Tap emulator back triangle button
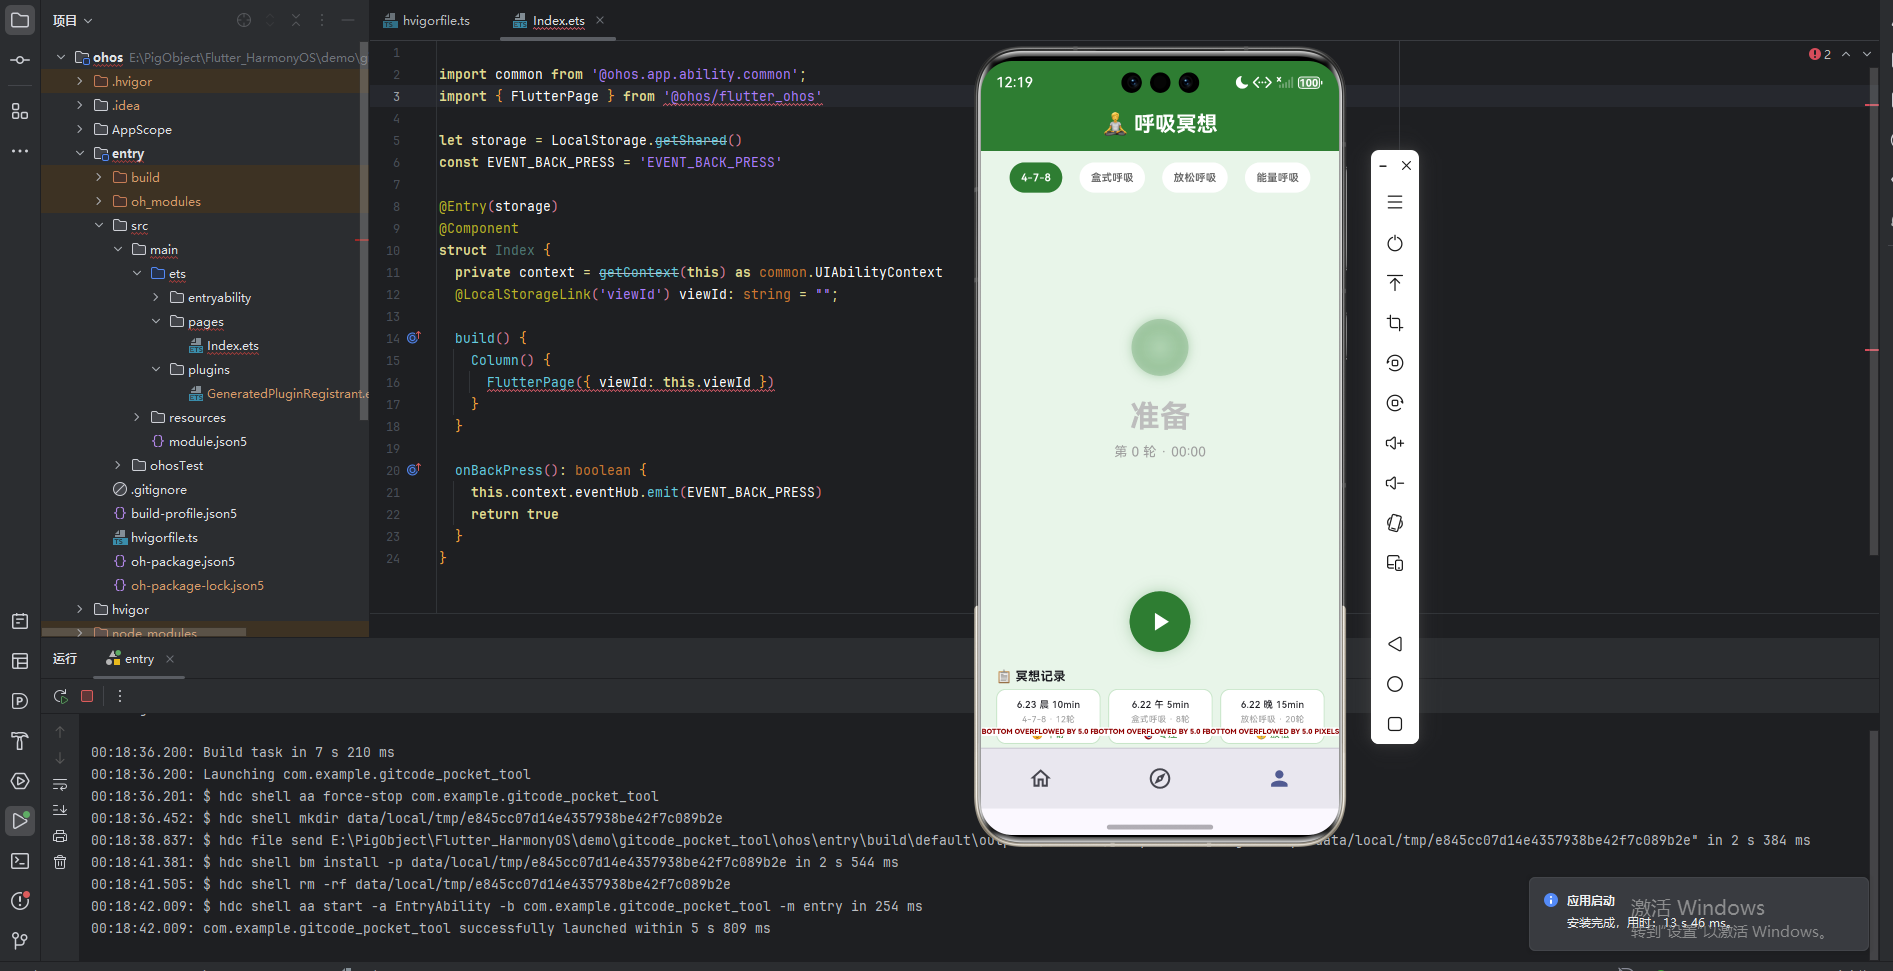The image size is (1893, 971). tap(1395, 644)
